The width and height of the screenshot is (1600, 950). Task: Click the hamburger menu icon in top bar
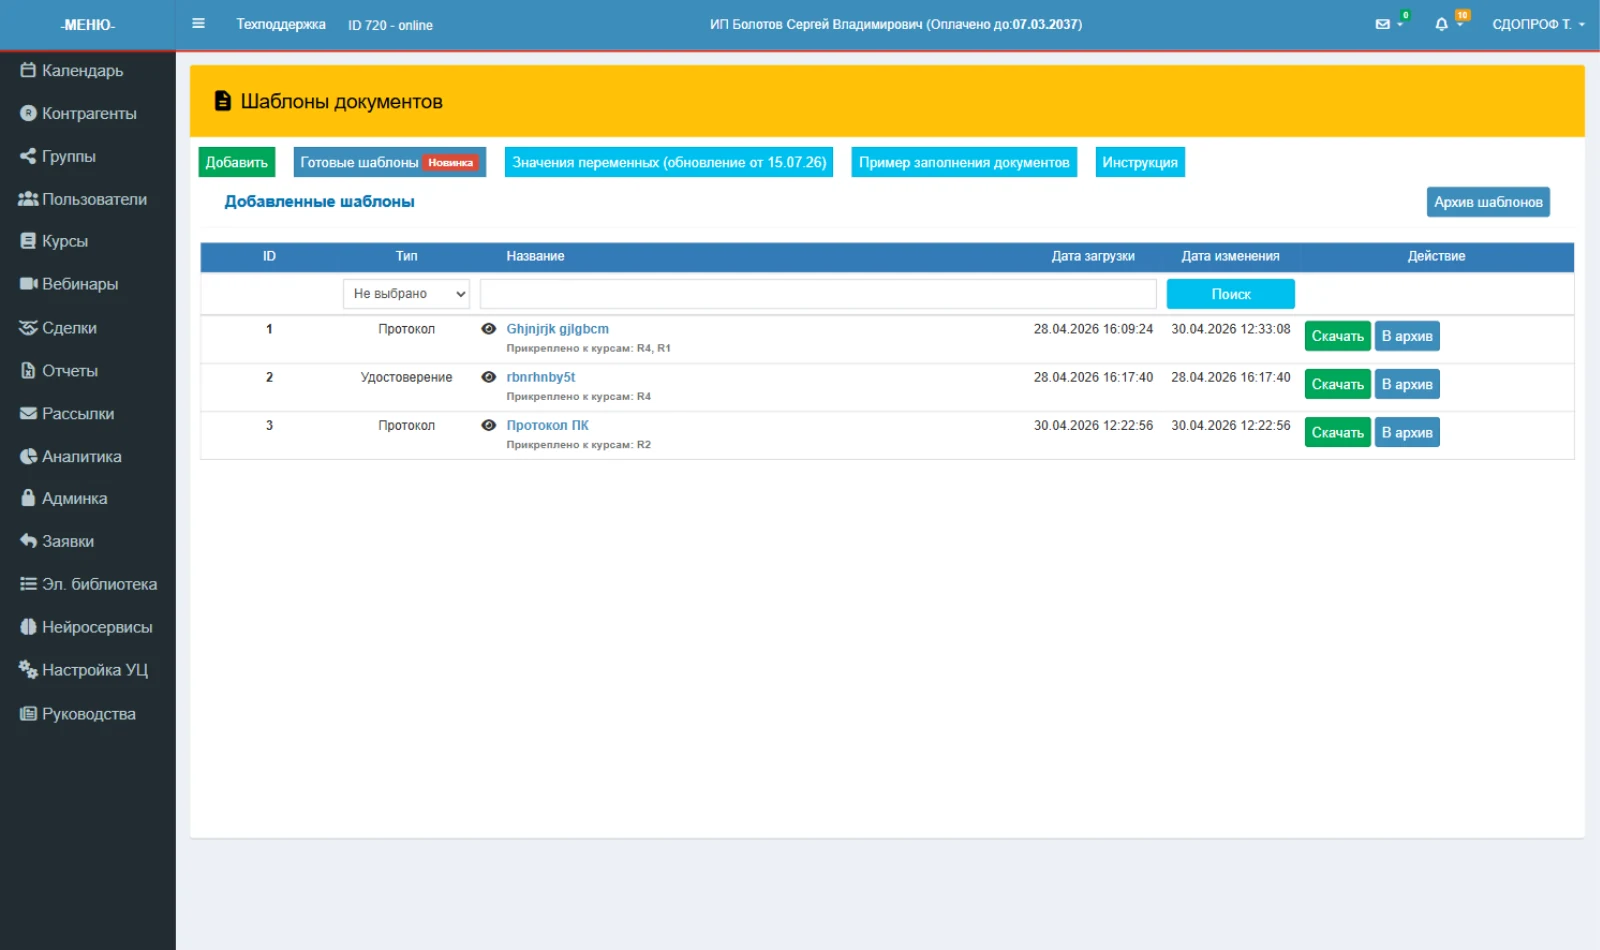click(198, 23)
